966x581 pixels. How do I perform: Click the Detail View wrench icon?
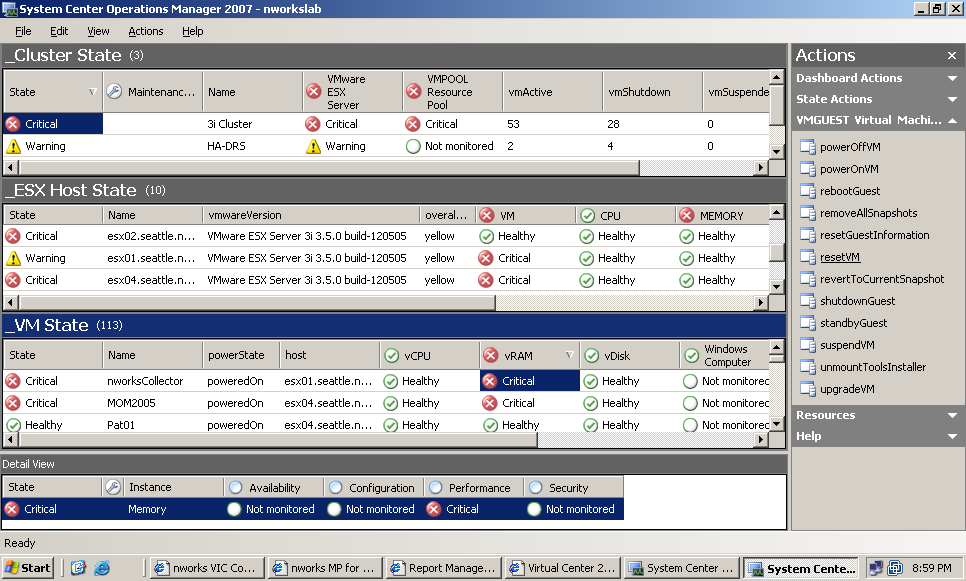[113, 487]
